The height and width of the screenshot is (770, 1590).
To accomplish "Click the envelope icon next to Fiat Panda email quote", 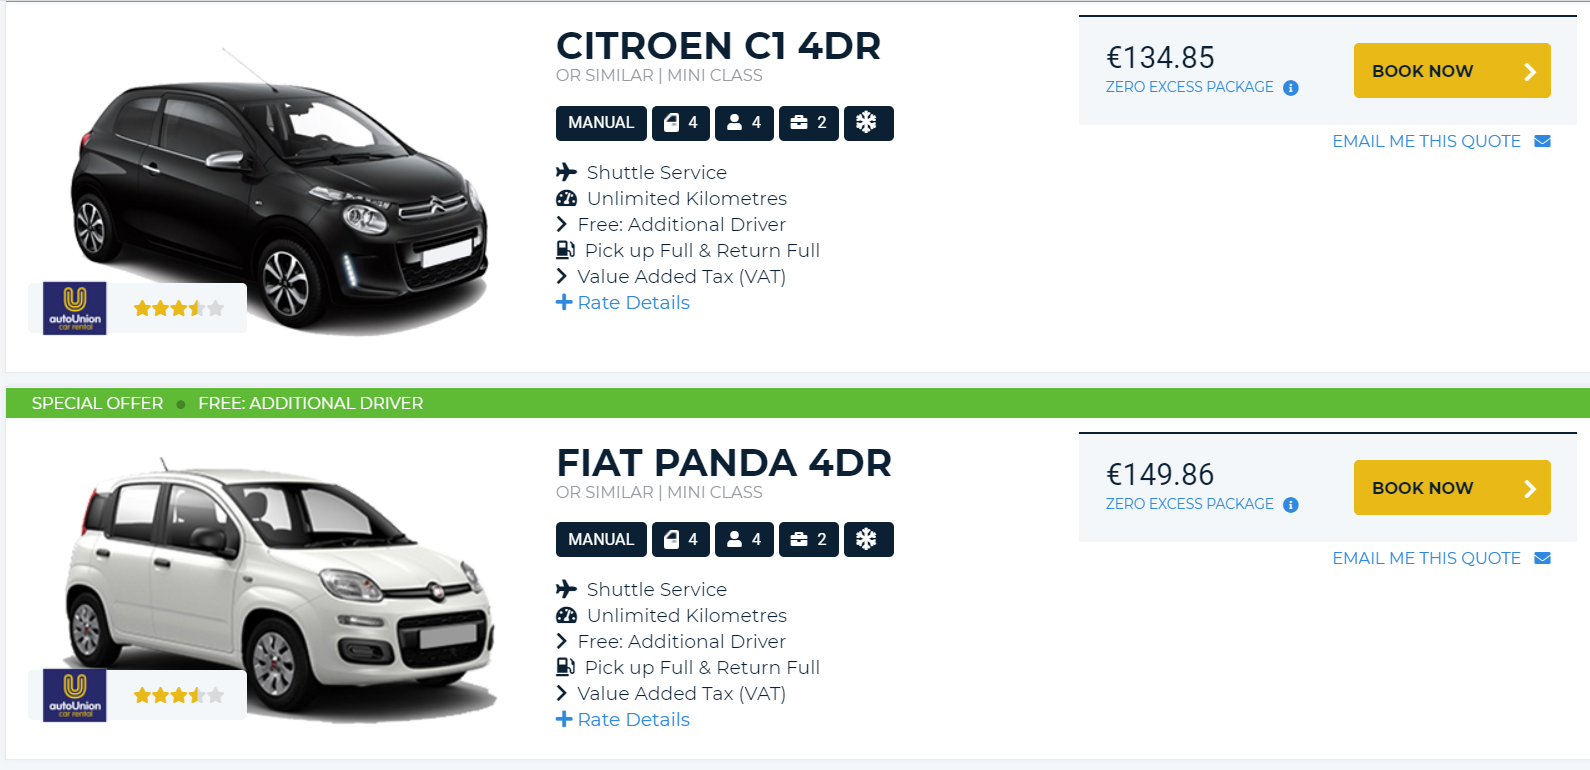I will [x=1542, y=558].
